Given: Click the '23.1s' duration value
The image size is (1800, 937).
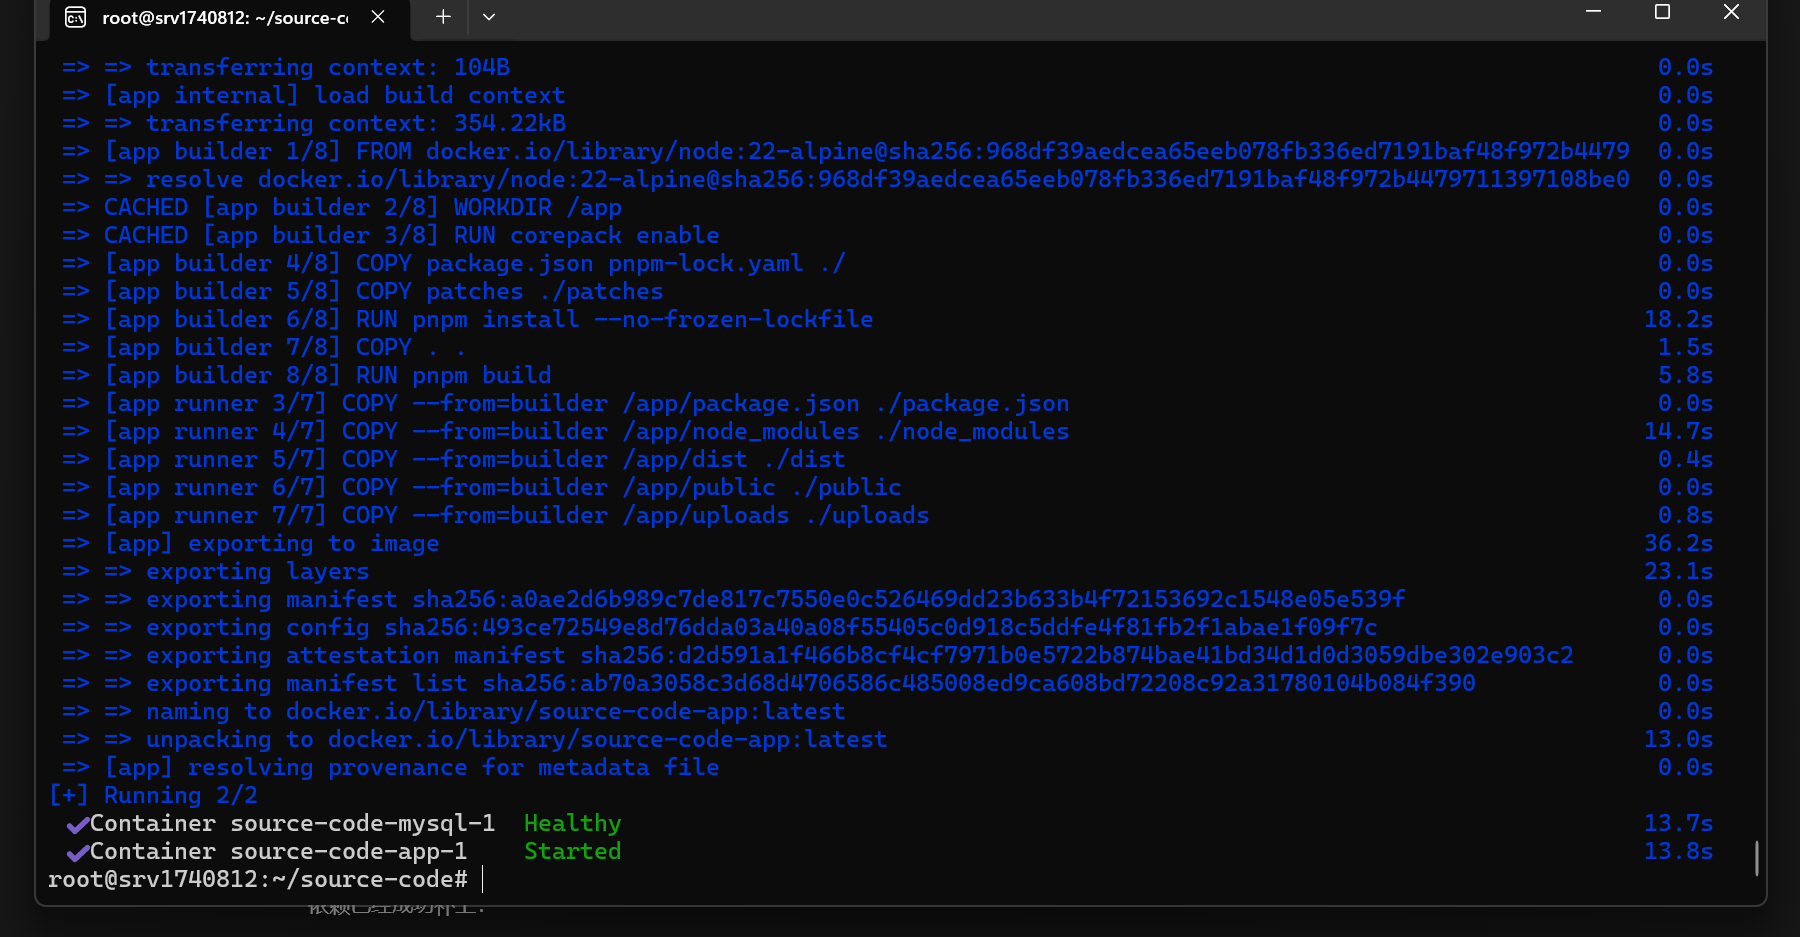Looking at the screenshot, I should [x=1678, y=572].
